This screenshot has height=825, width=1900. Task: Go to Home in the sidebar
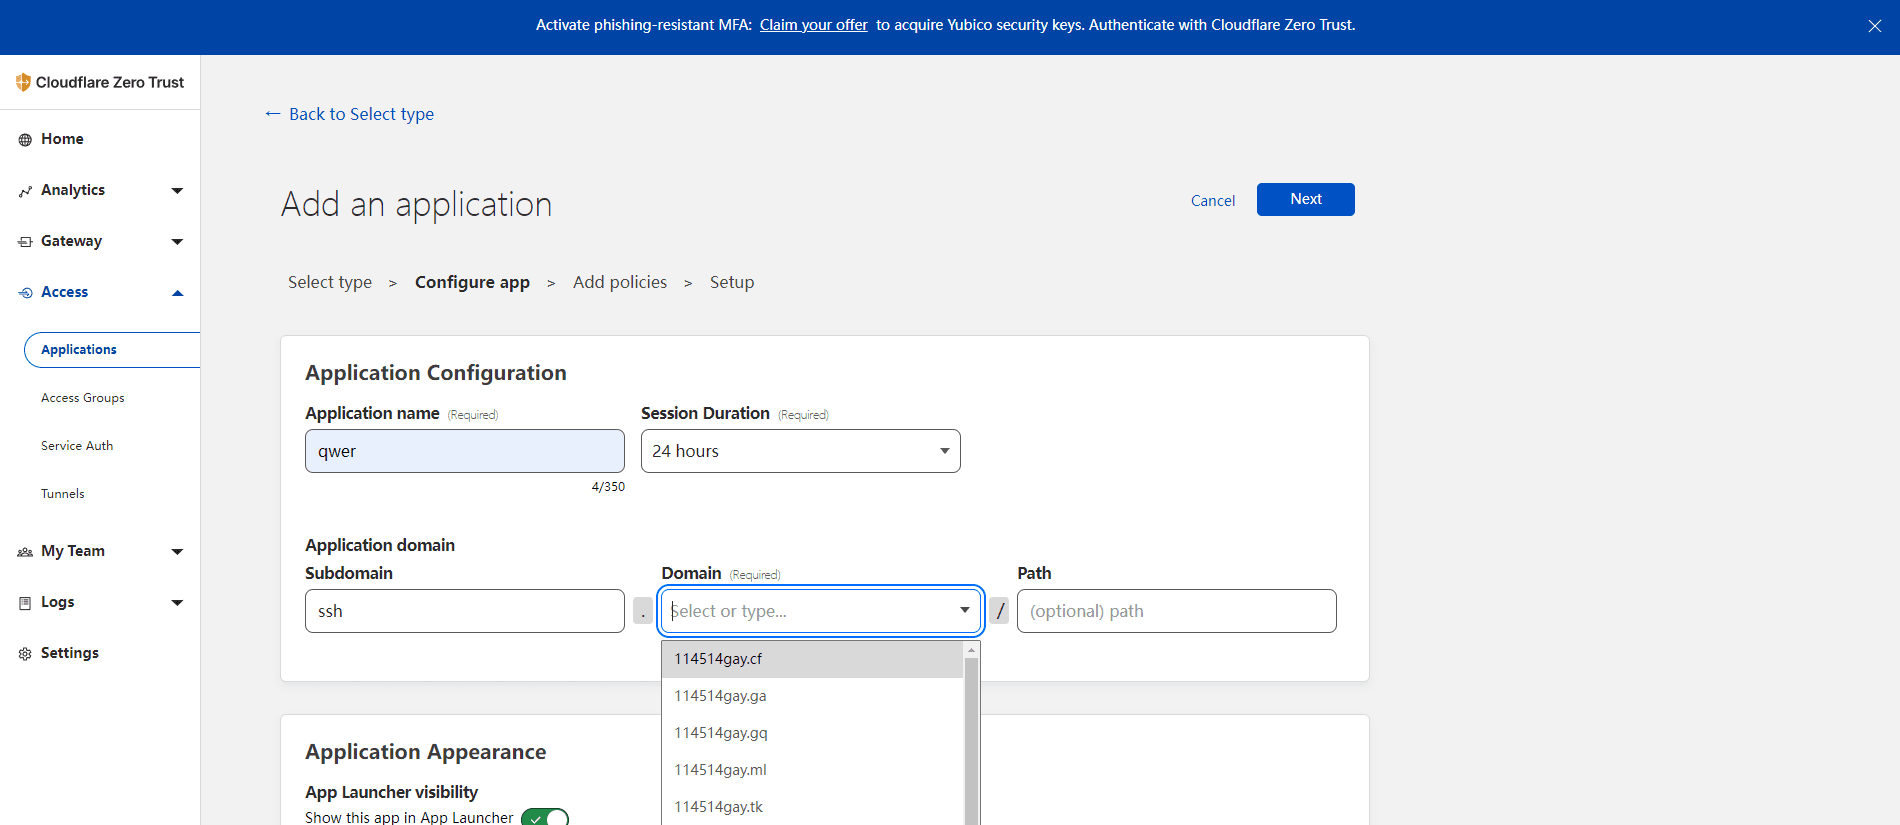click(x=62, y=139)
